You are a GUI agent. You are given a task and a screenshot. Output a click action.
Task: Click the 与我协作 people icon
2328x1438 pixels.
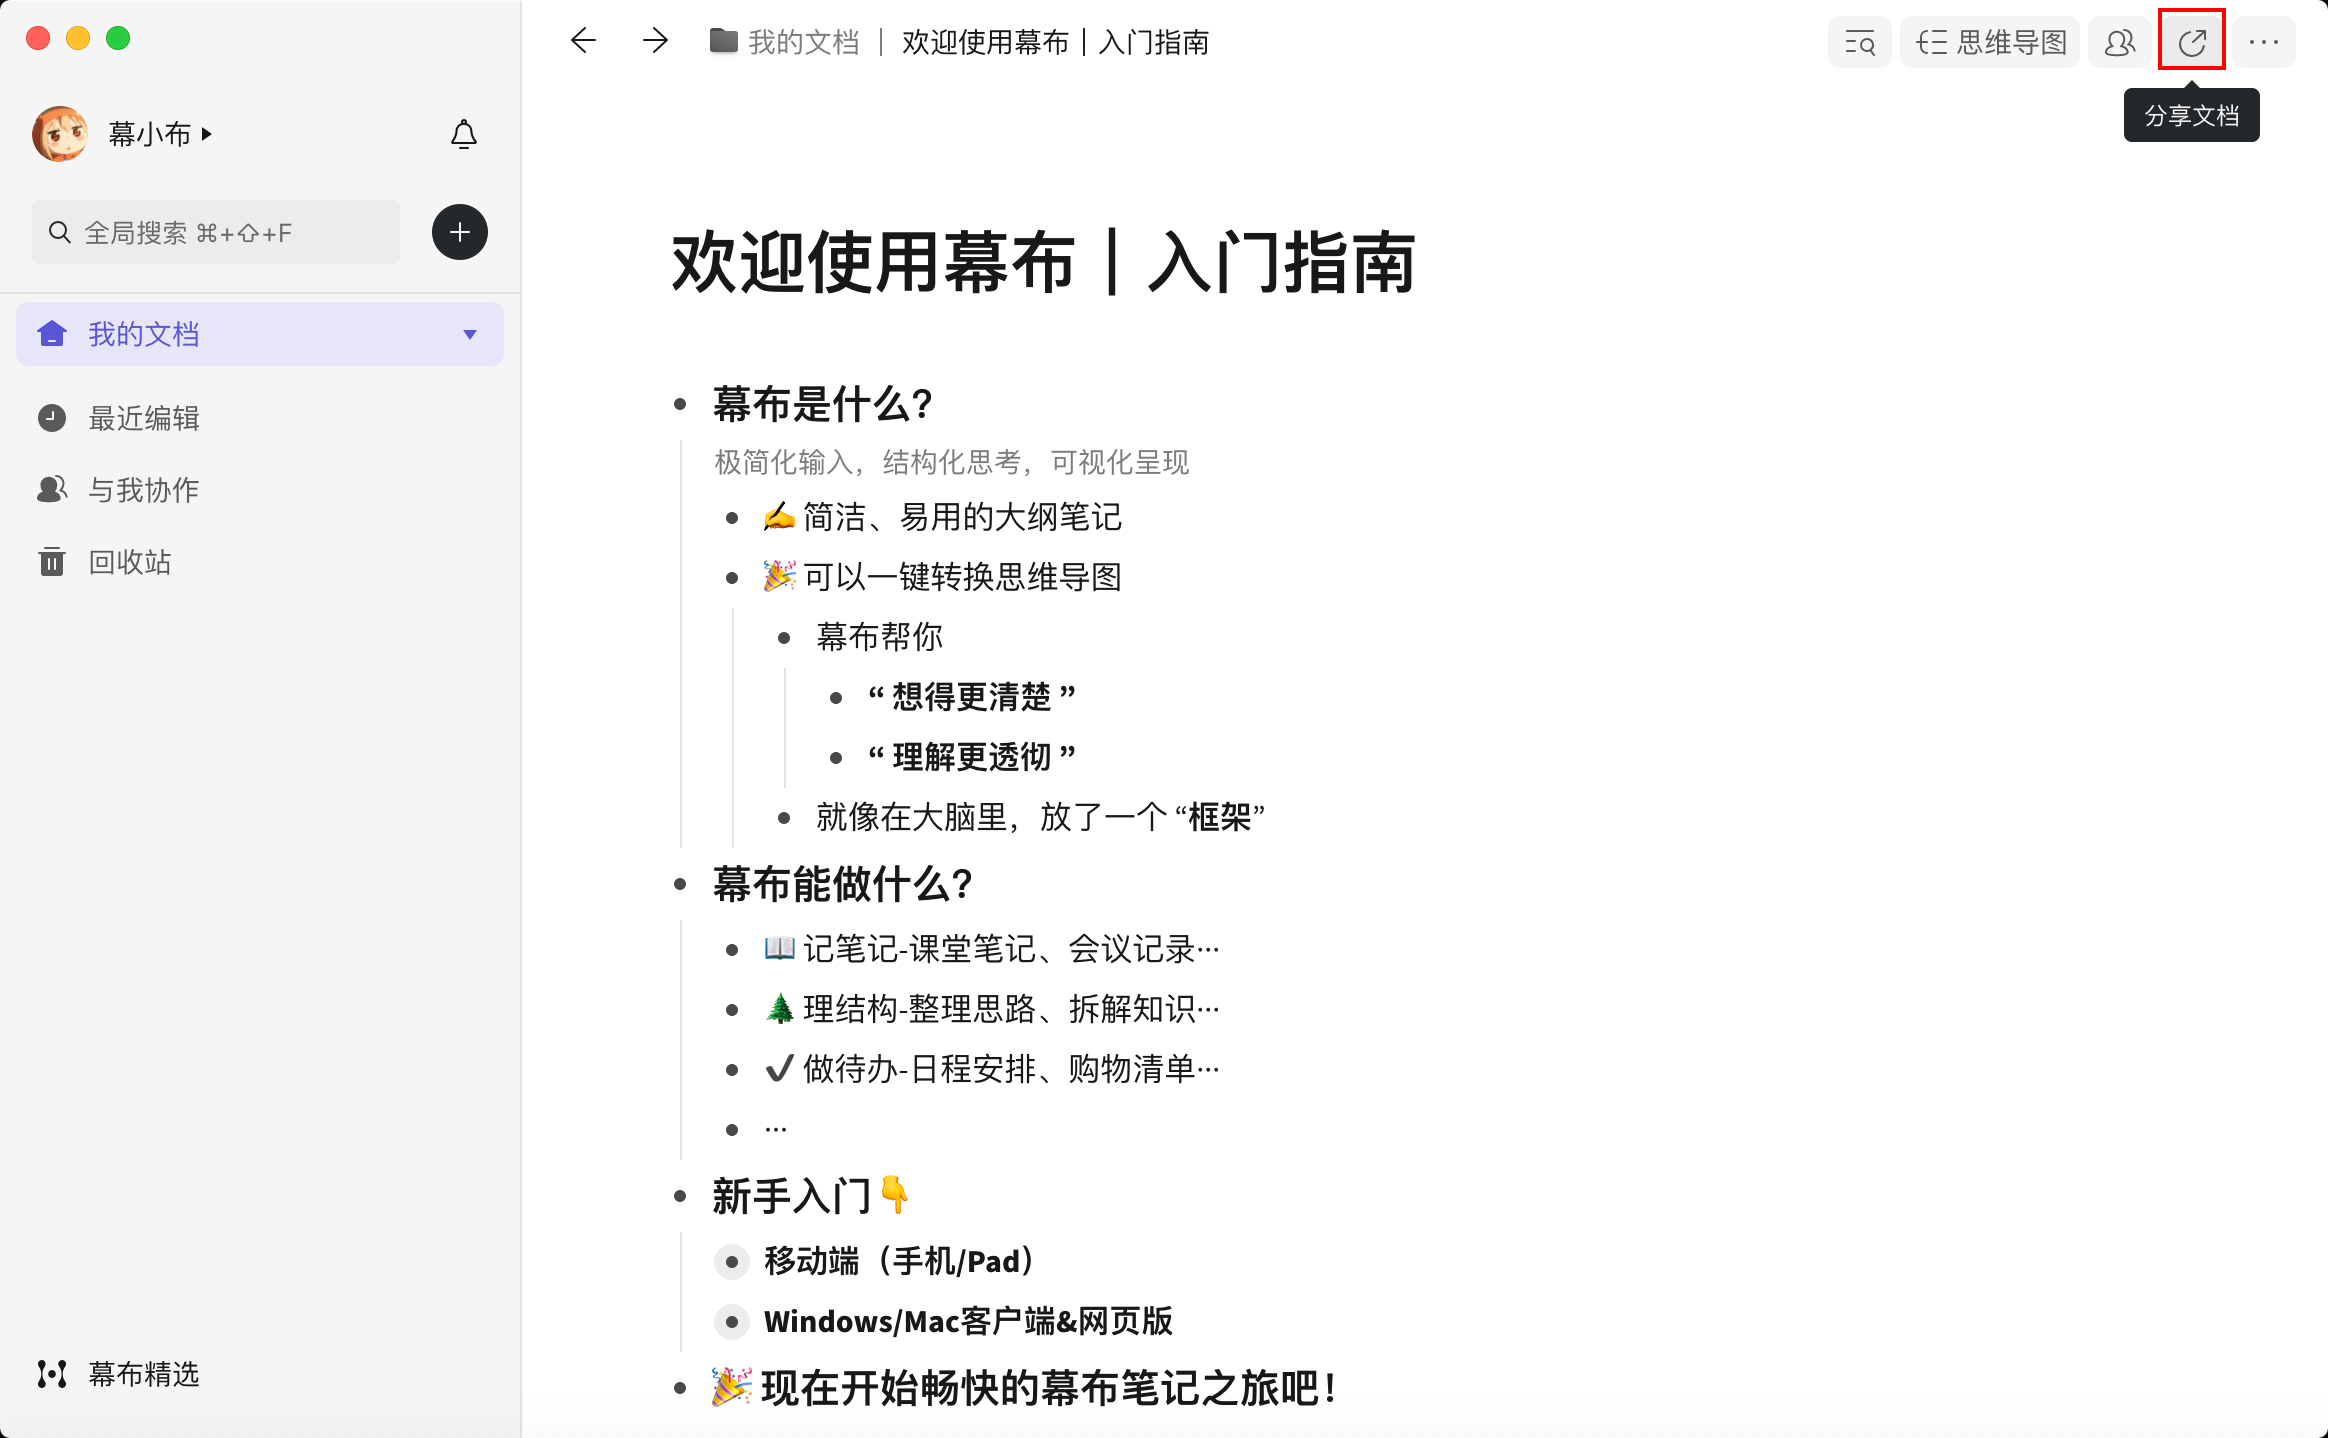pyautogui.click(x=52, y=490)
